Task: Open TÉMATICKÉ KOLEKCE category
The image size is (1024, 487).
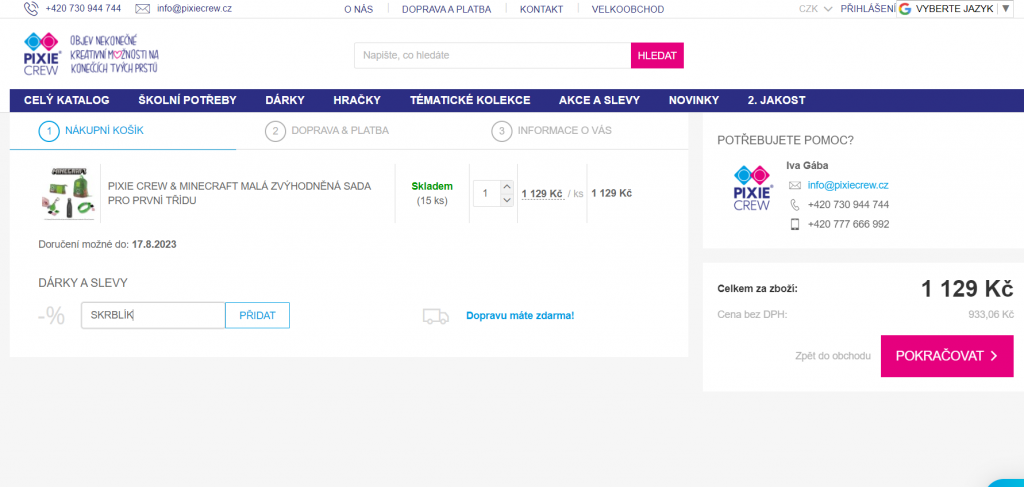Action: pyautogui.click(x=470, y=101)
